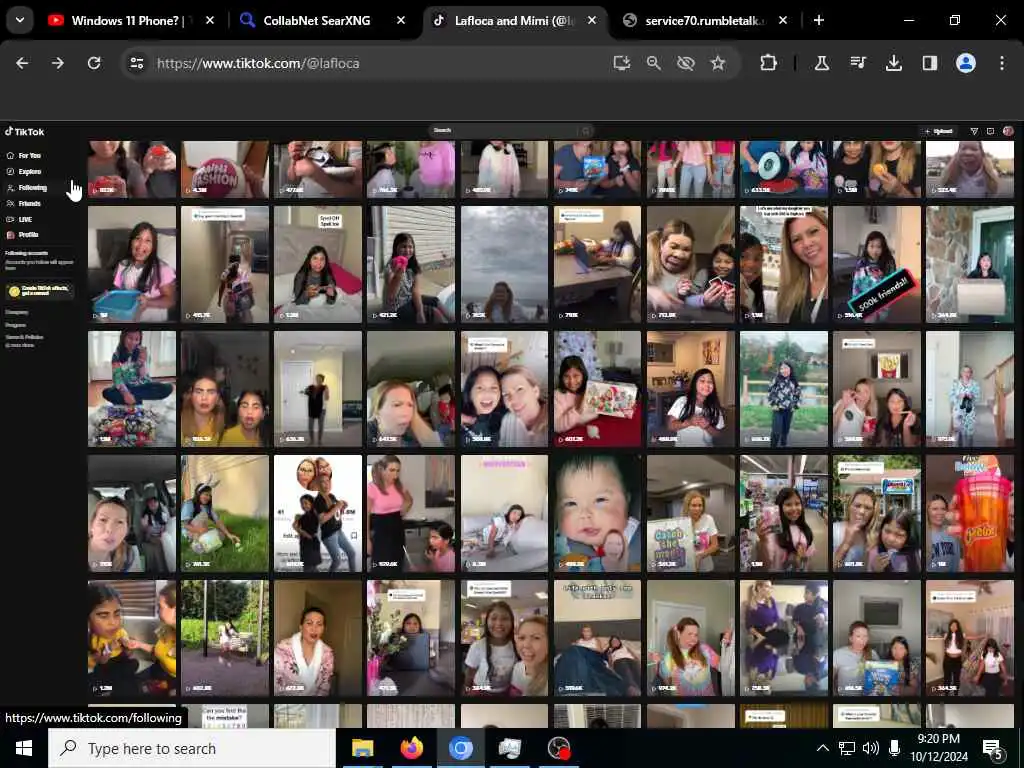Open browser extensions puzzle icon

[x=769, y=63]
